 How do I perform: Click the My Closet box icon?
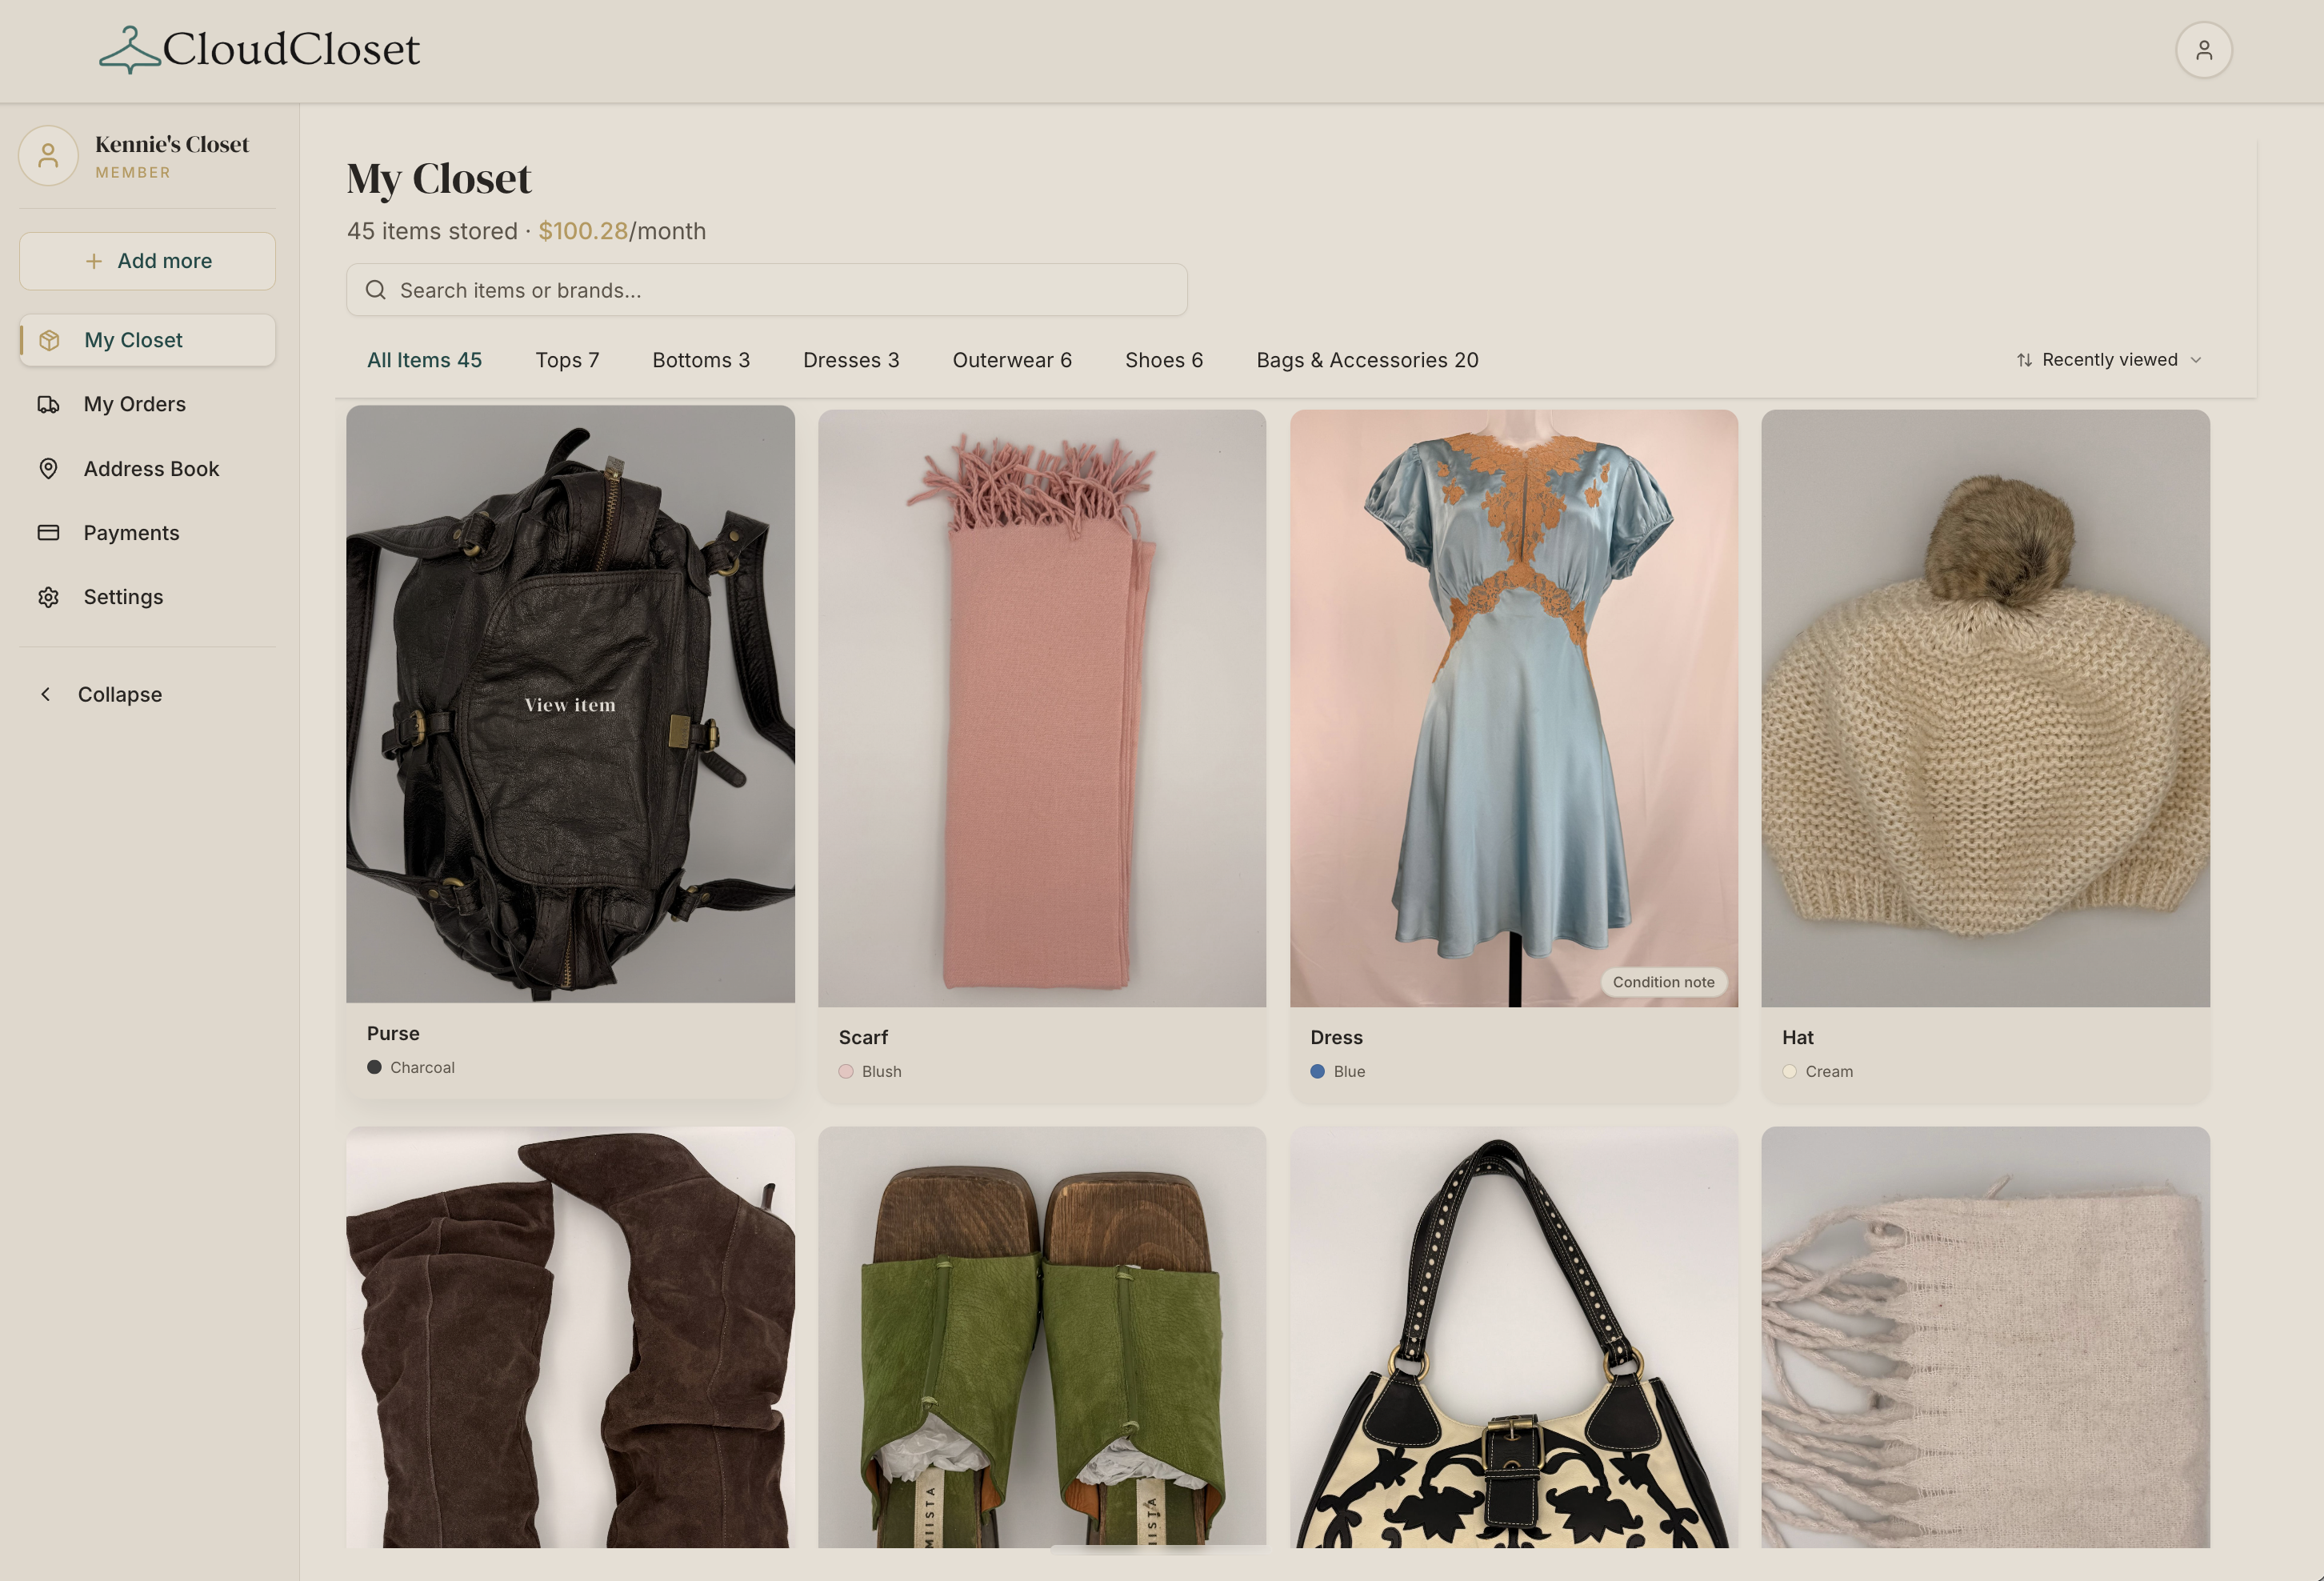pyautogui.click(x=49, y=340)
